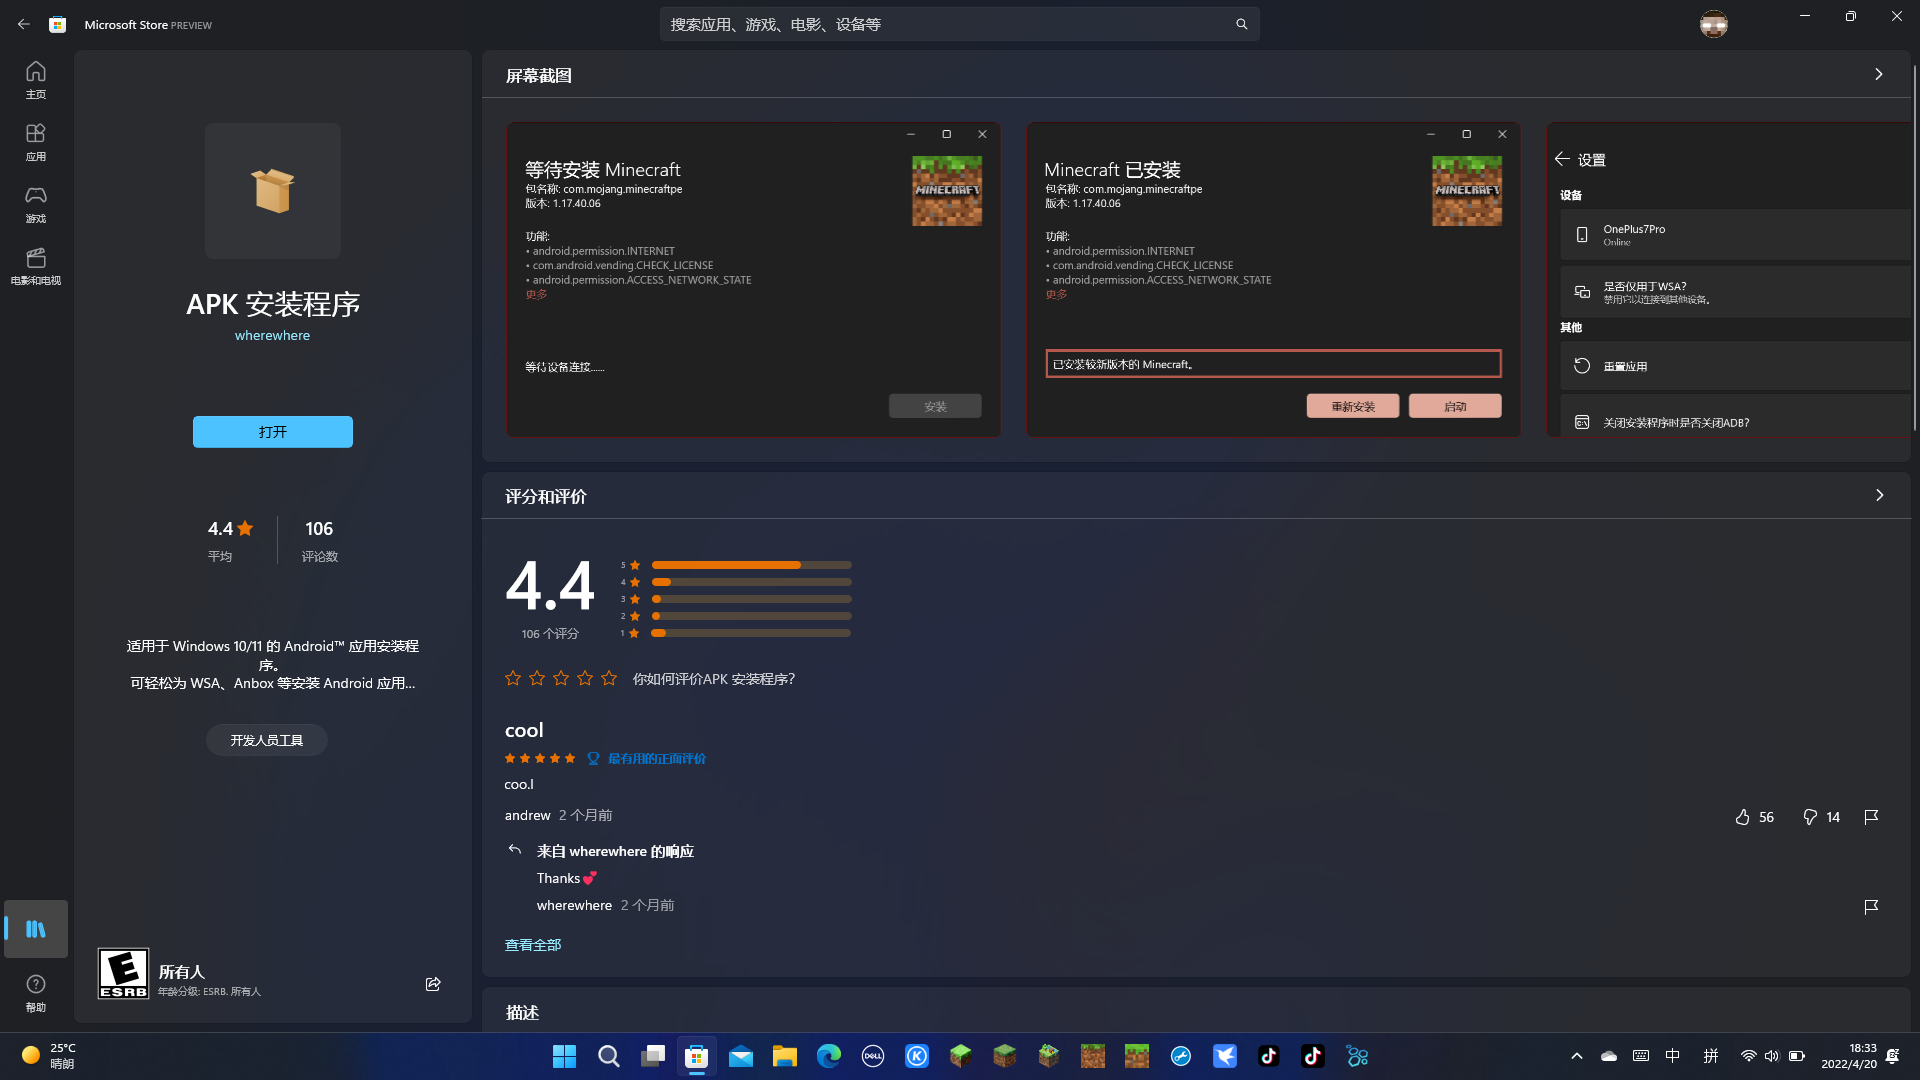This screenshot has width=1920, height=1080.
Task: Click the share icon beside ESRB rating
Action: [x=433, y=984]
